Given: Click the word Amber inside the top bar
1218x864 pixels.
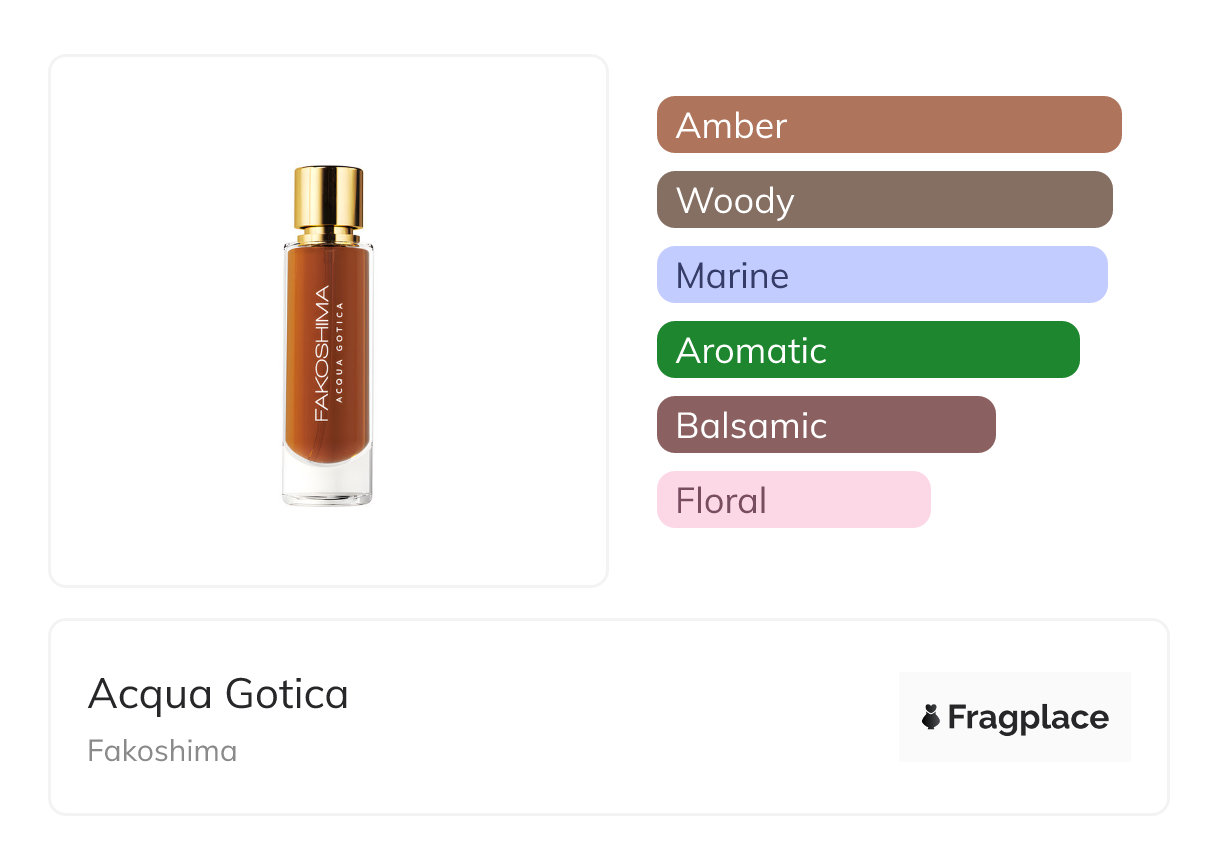Looking at the screenshot, I should [x=731, y=126].
